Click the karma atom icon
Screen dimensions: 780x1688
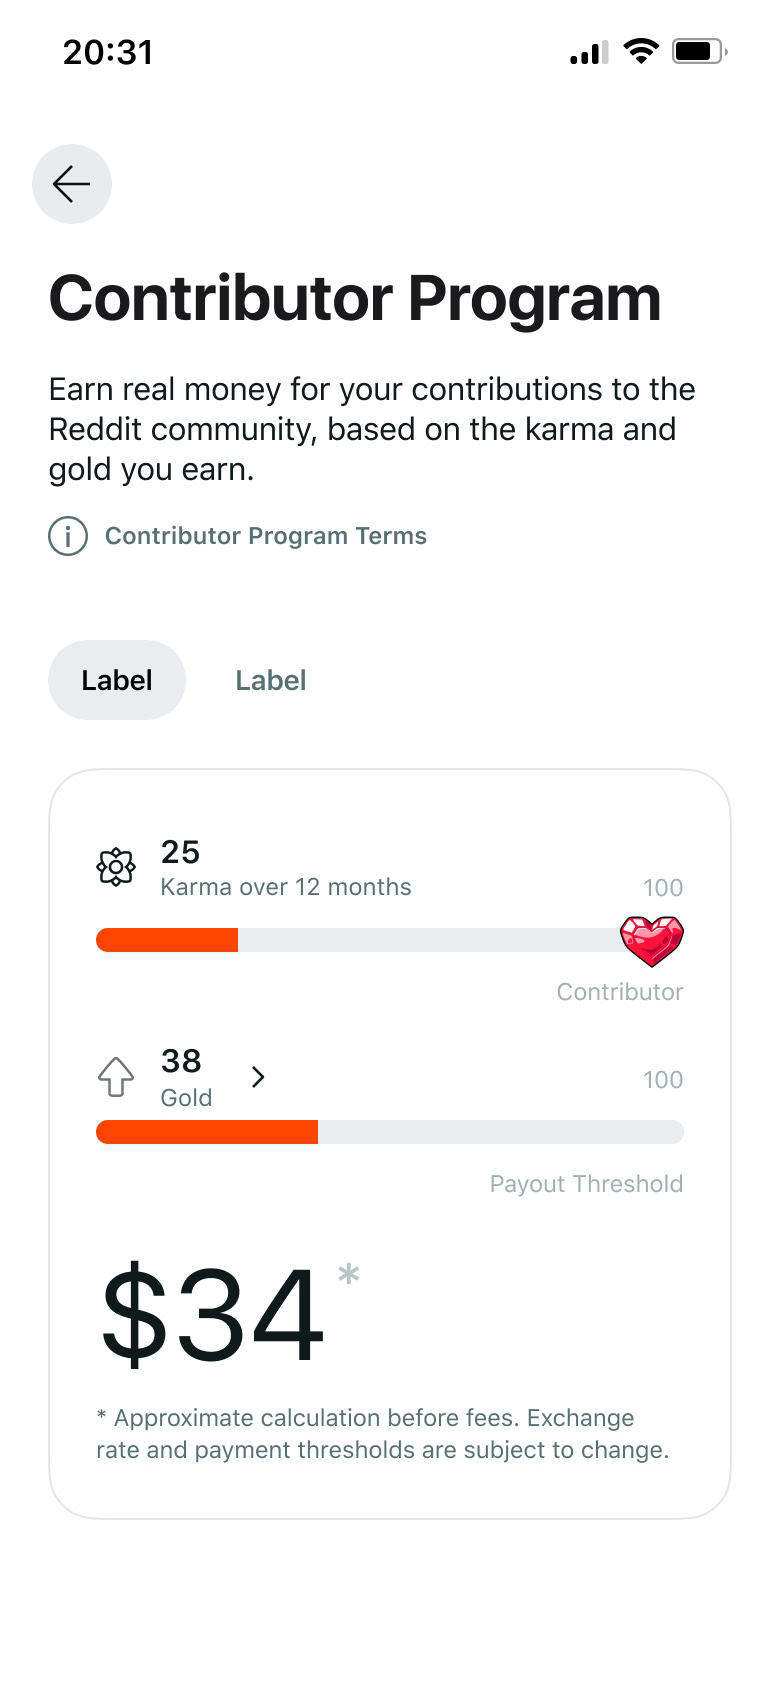click(x=116, y=867)
